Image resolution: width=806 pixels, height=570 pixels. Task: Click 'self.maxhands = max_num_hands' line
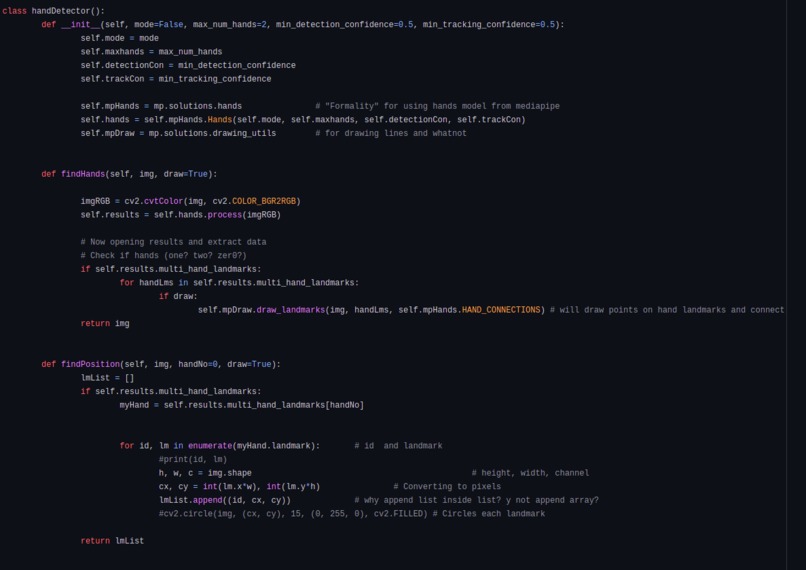151,52
